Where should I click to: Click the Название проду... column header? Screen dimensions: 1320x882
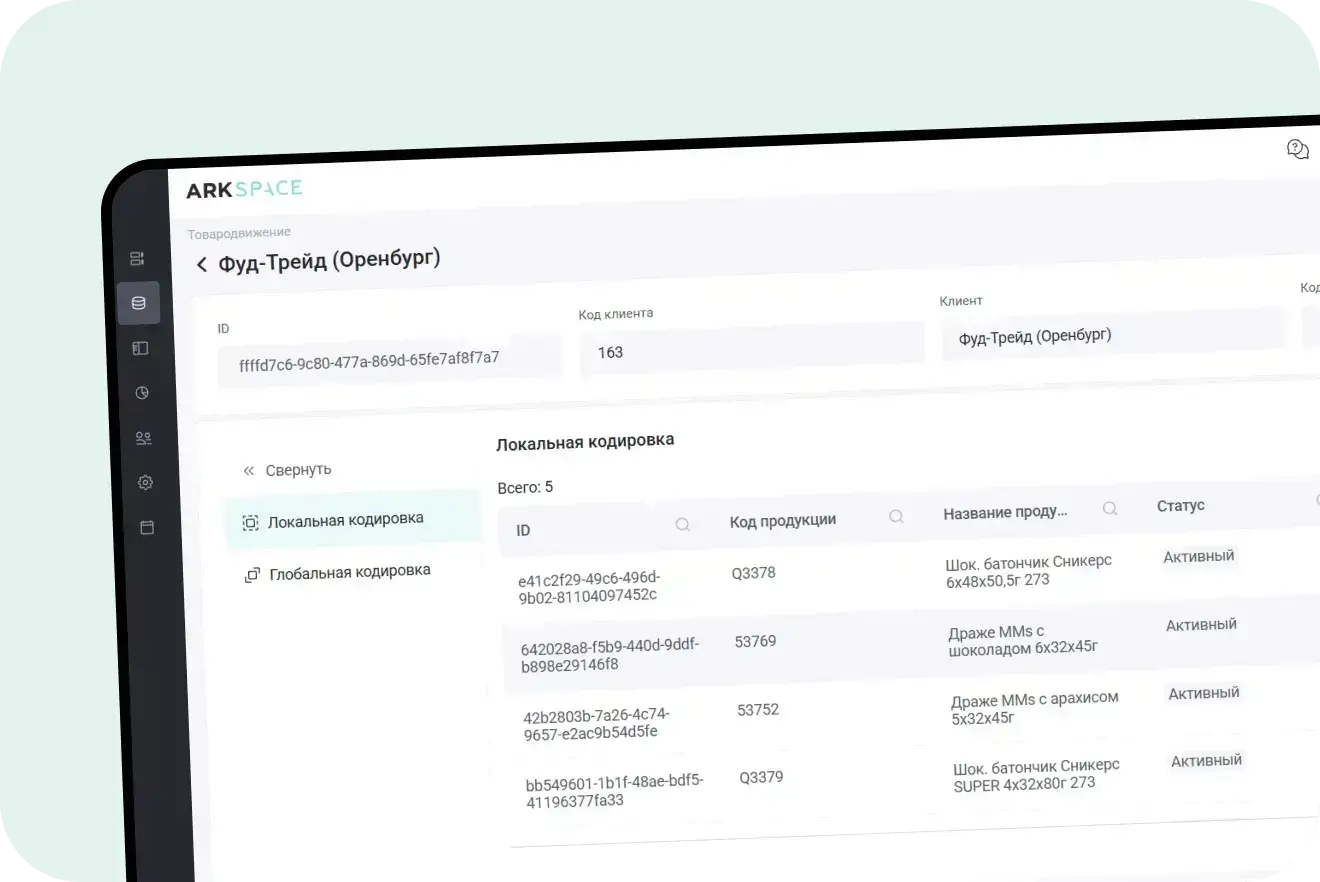1005,512
